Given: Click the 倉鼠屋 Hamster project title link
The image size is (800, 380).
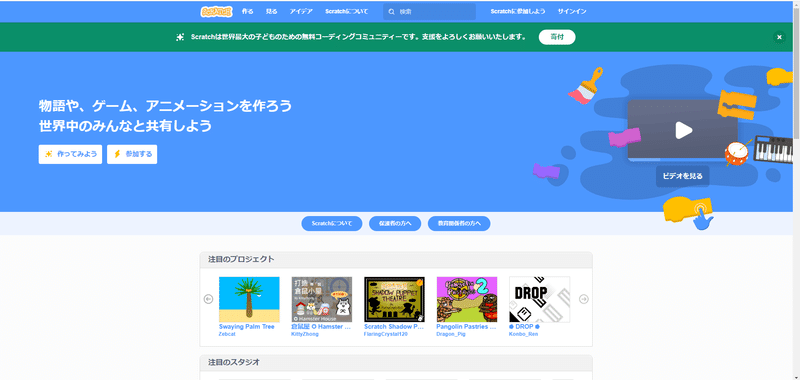Looking at the screenshot, I should click(321, 326).
